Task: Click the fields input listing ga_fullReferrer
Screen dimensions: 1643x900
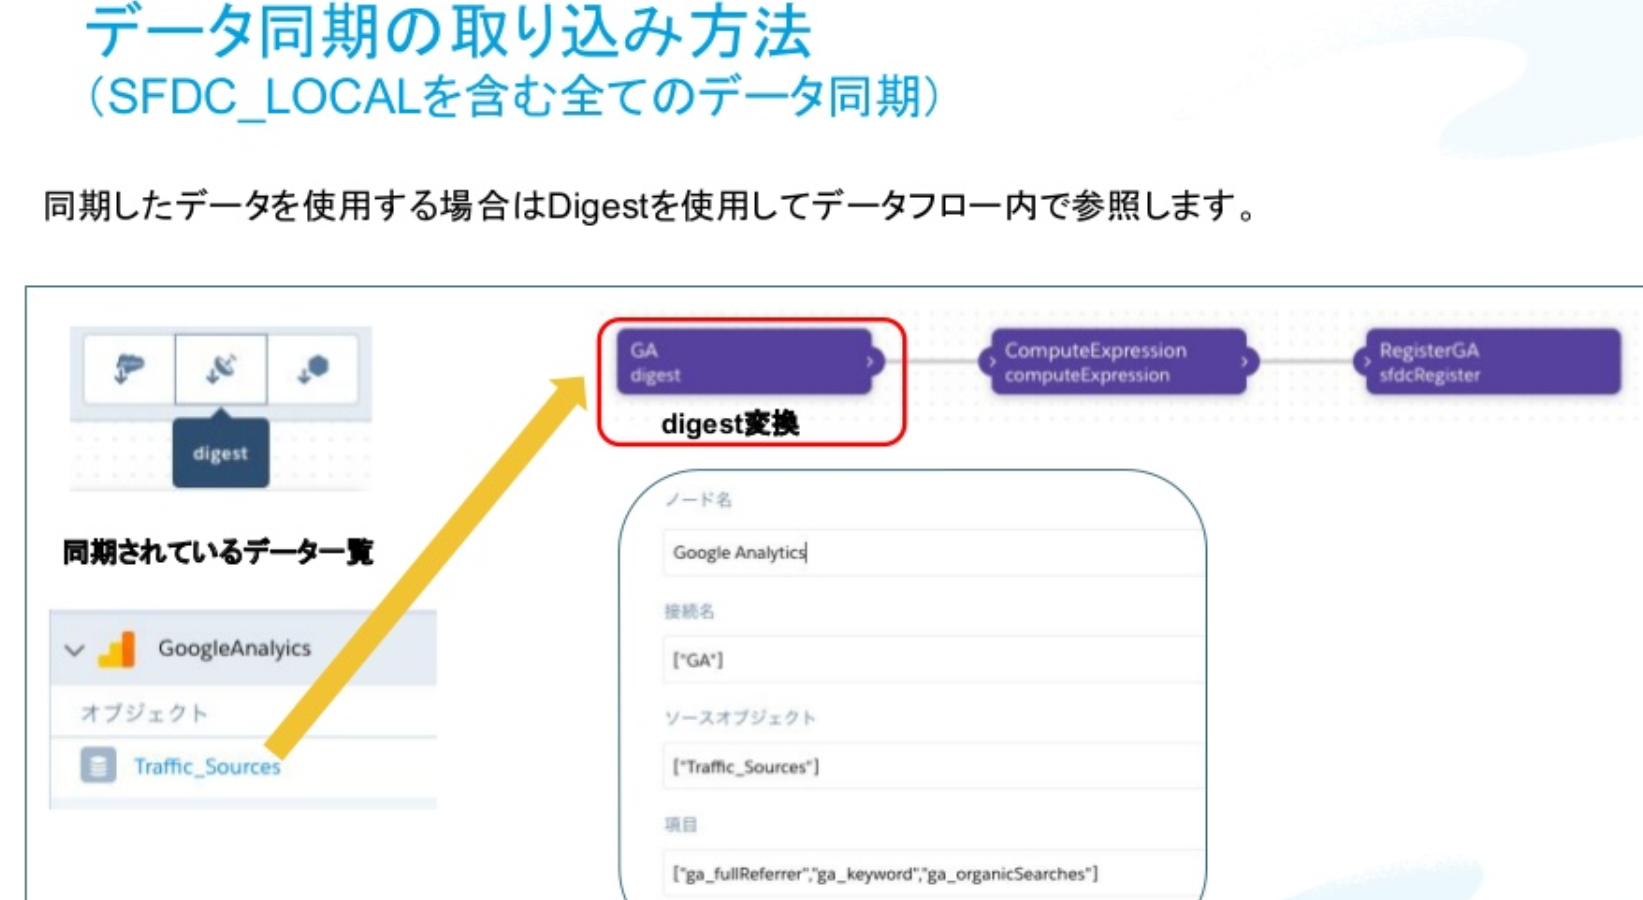Action: pyautogui.click(x=930, y=874)
